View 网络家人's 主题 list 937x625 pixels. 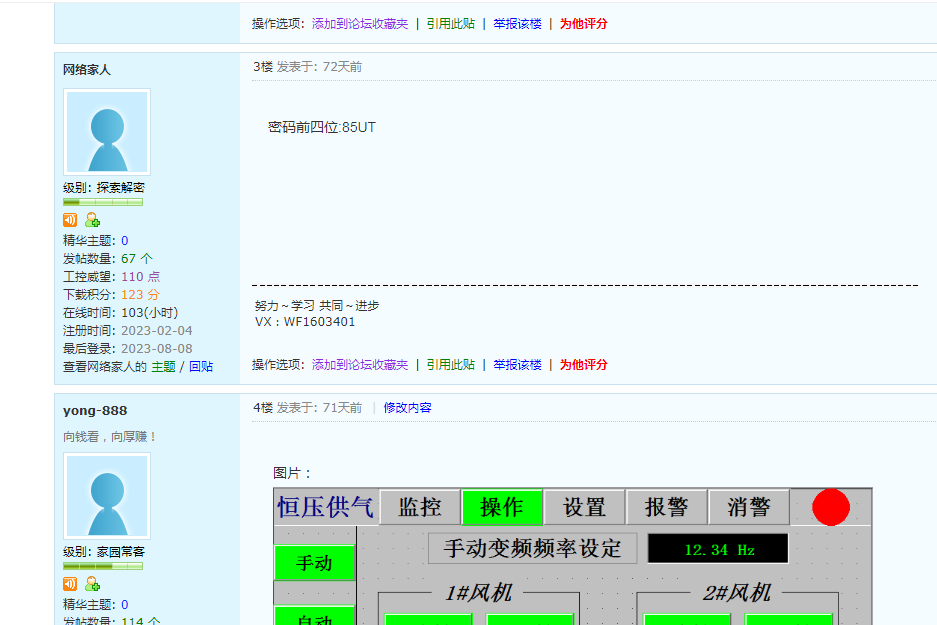(x=163, y=367)
